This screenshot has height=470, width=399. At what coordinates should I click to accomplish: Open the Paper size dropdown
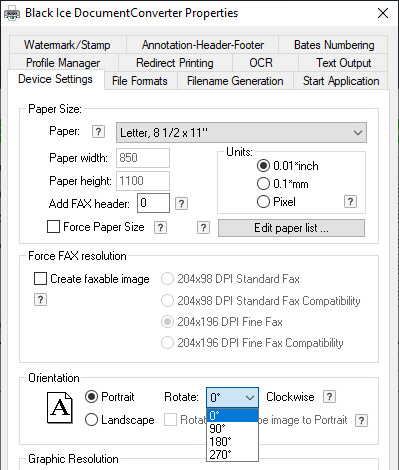(x=241, y=133)
